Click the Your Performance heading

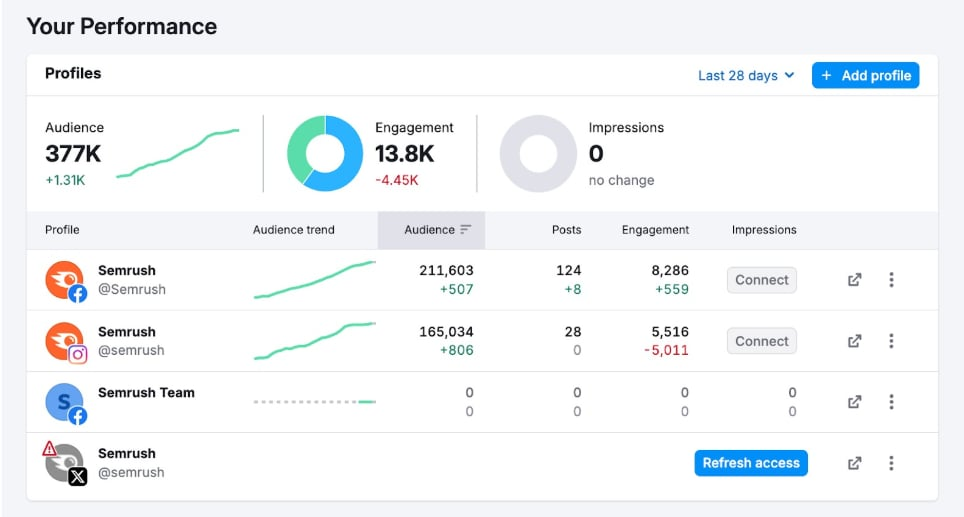pos(122,26)
